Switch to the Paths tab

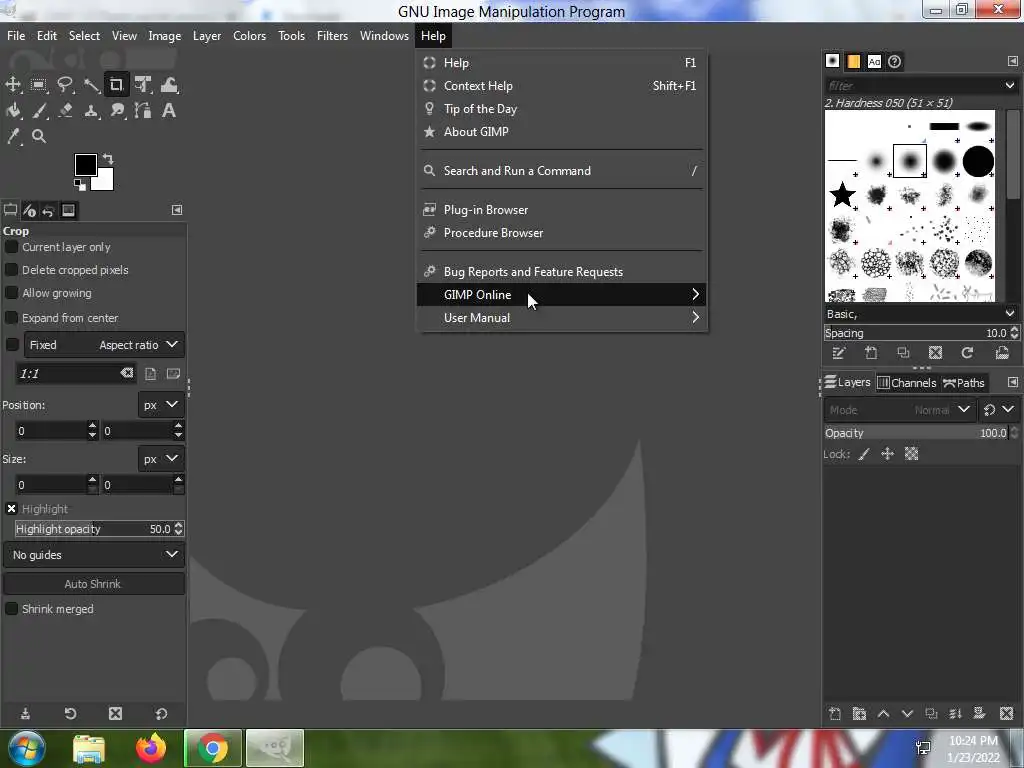coord(963,383)
